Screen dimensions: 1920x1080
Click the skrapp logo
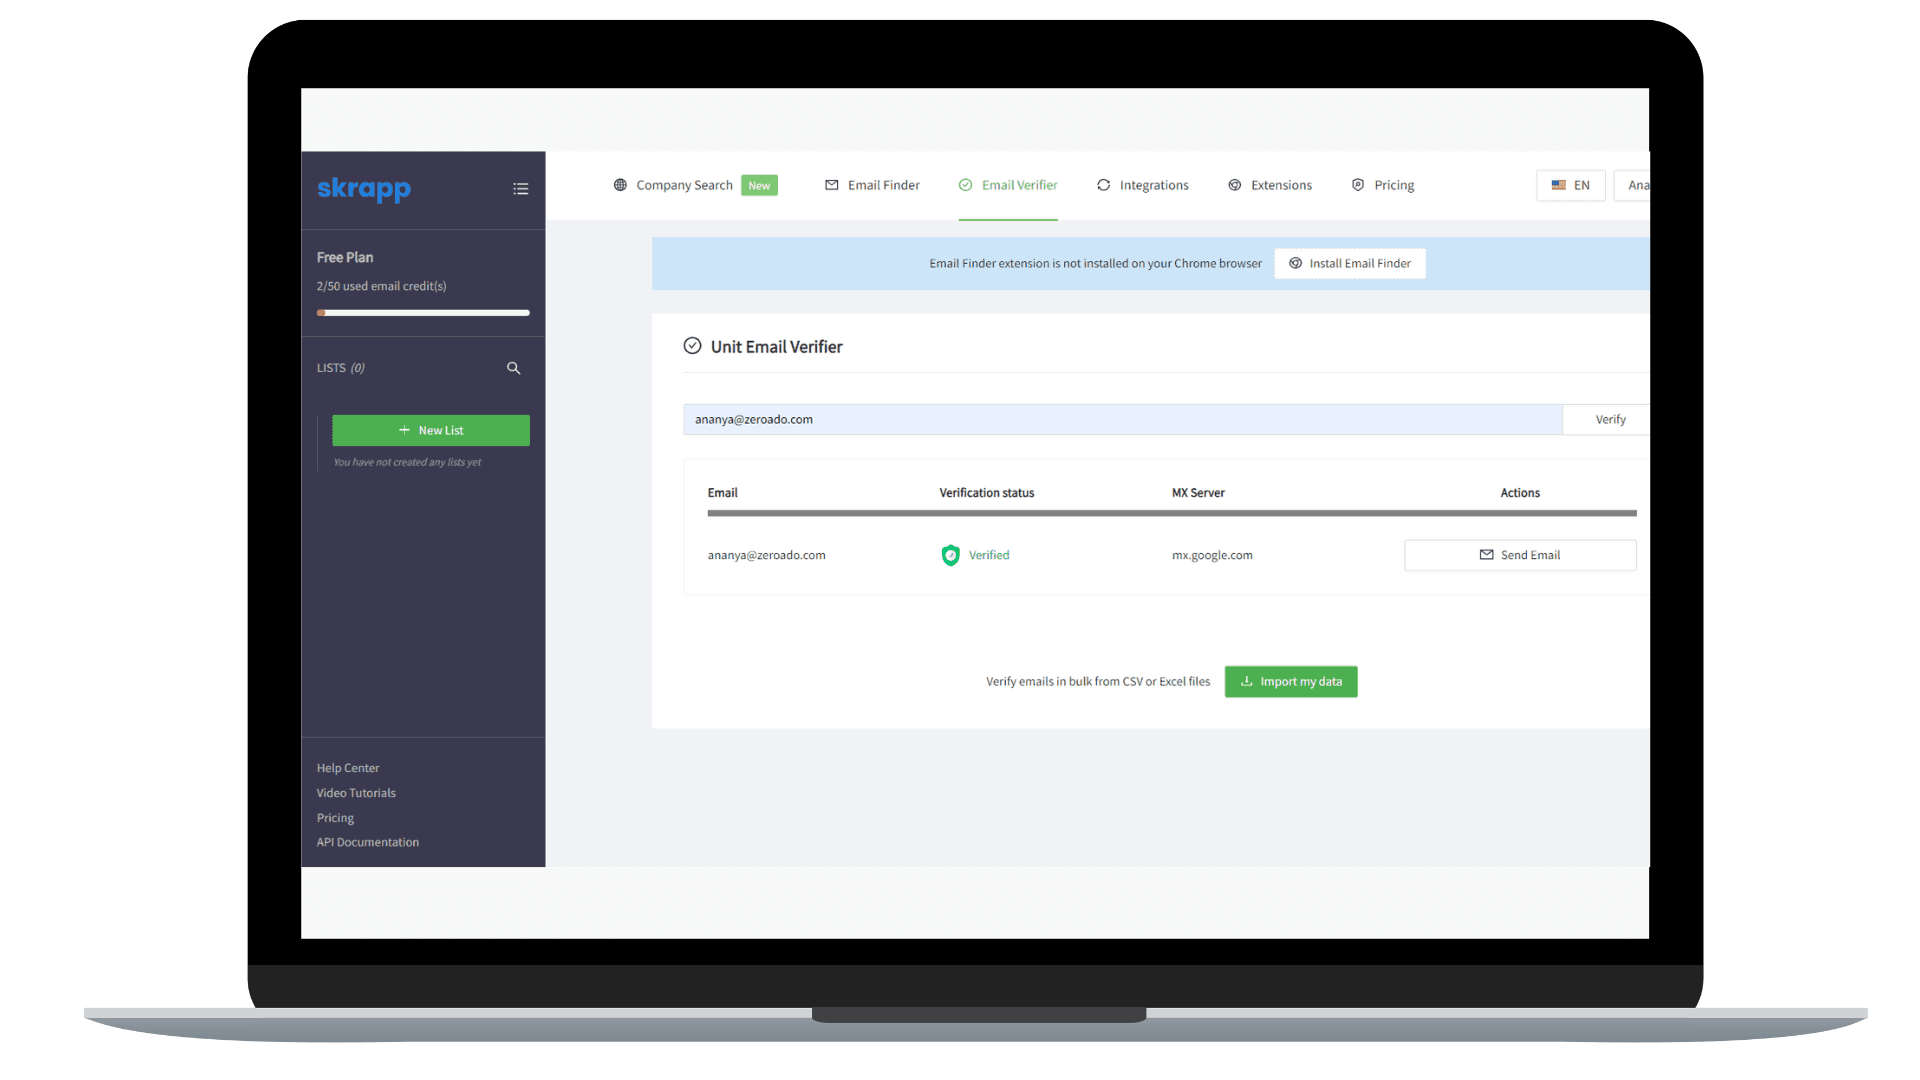click(x=363, y=189)
